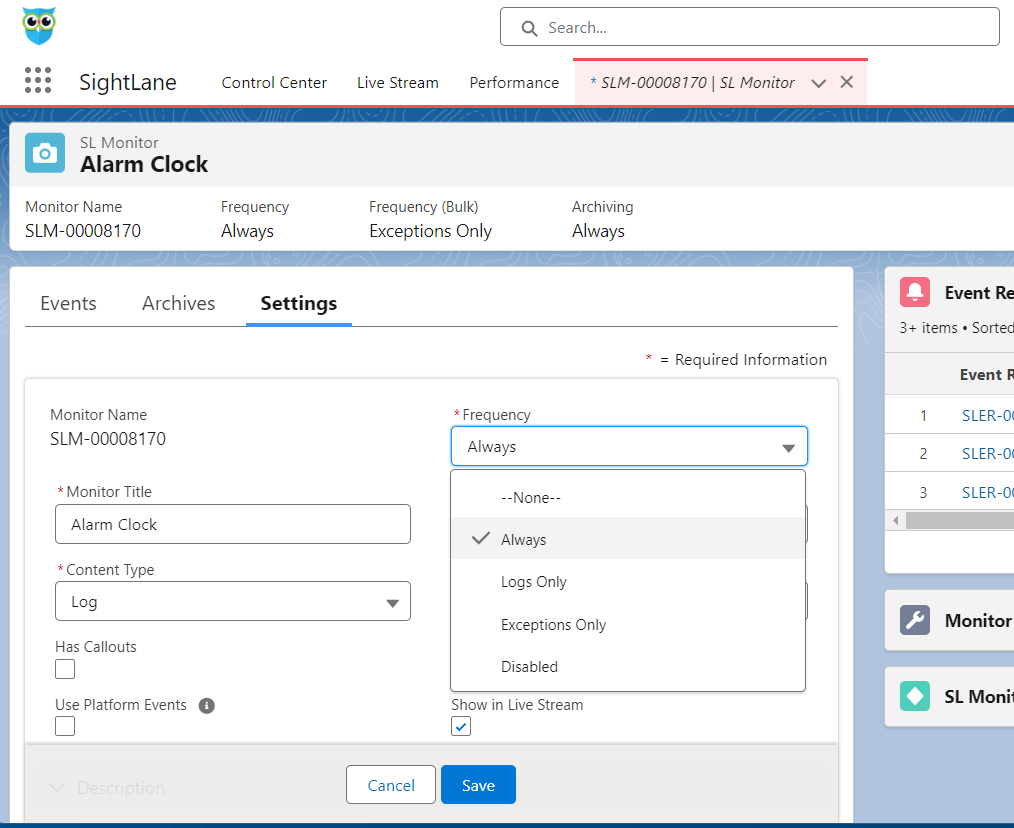
Task: Click the SL Monitor camera icon
Action: point(45,153)
